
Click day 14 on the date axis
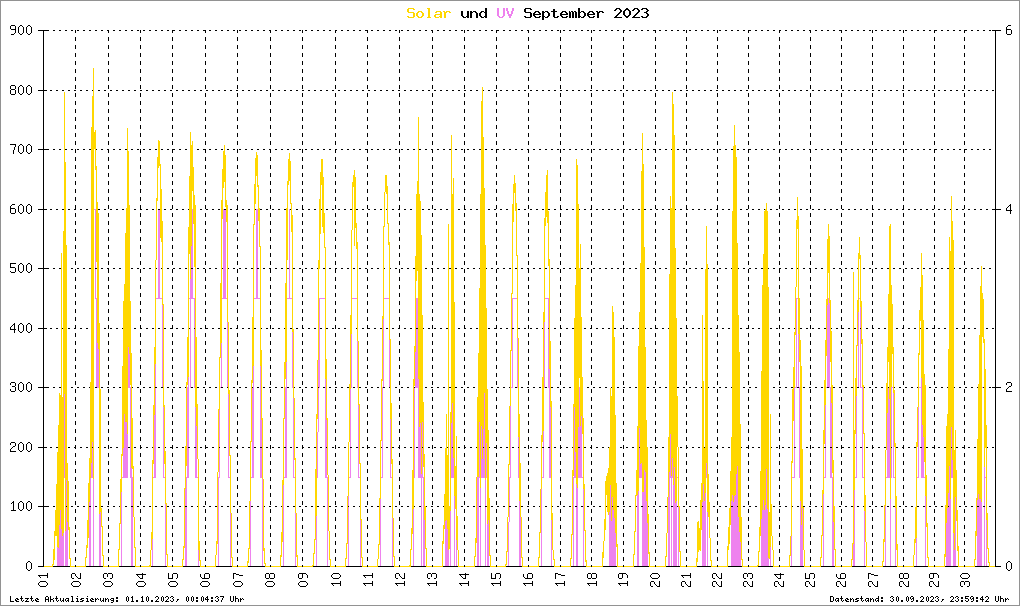coord(462,580)
